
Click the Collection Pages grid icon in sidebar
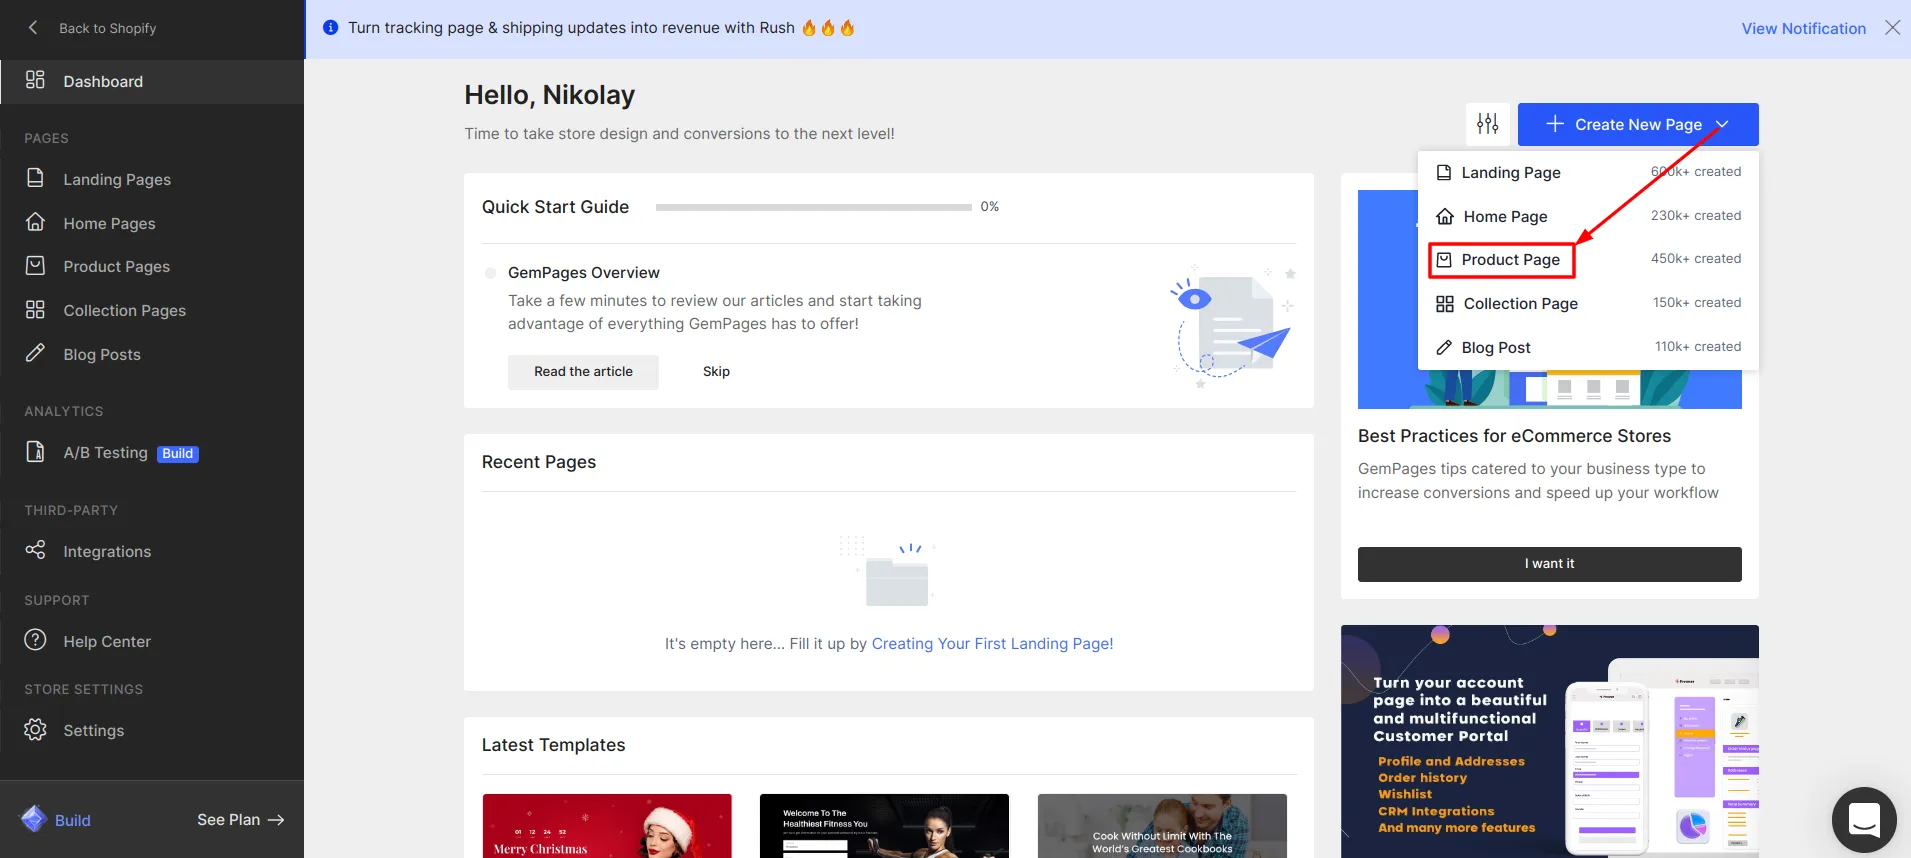pyautogui.click(x=35, y=310)
